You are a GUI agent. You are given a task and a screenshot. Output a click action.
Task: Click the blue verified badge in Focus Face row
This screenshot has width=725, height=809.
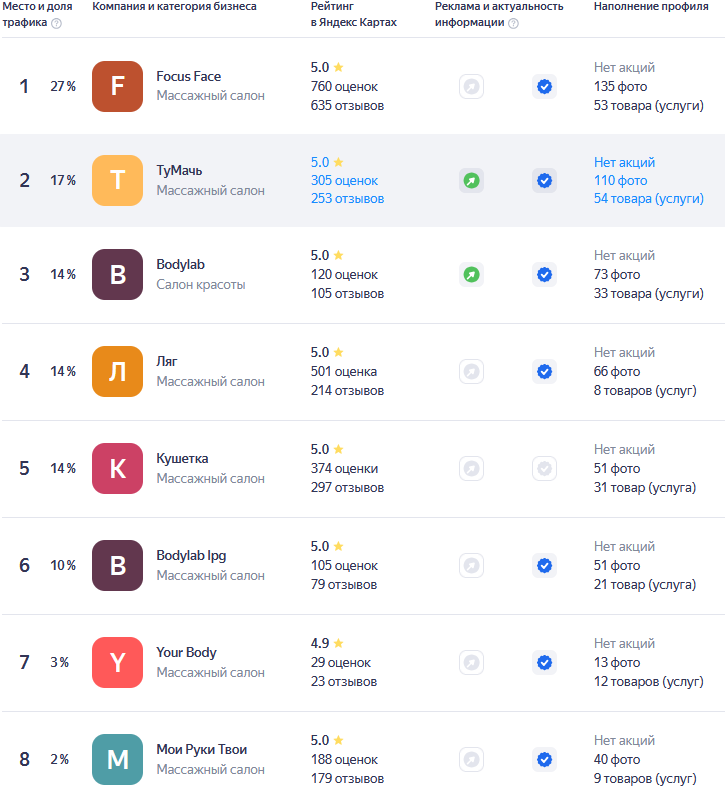[544, 86]
